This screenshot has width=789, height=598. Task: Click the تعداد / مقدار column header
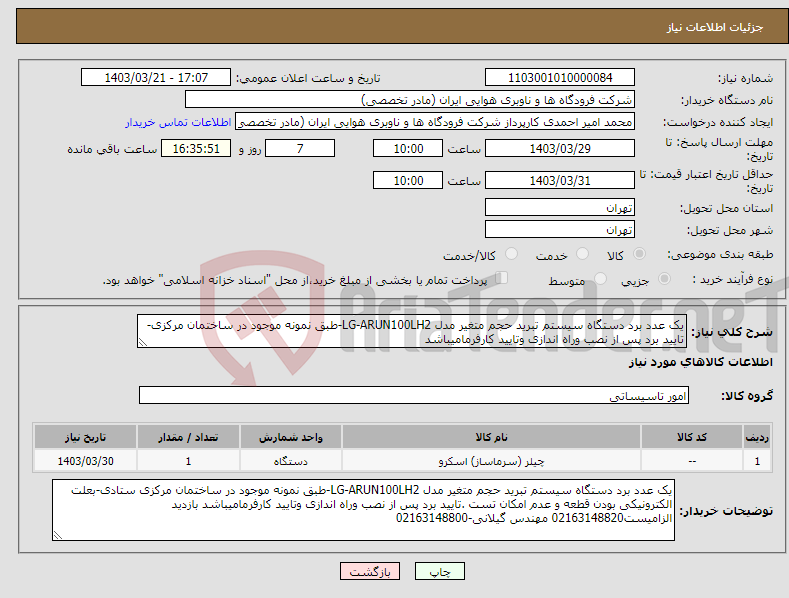[x=188, y=437]
